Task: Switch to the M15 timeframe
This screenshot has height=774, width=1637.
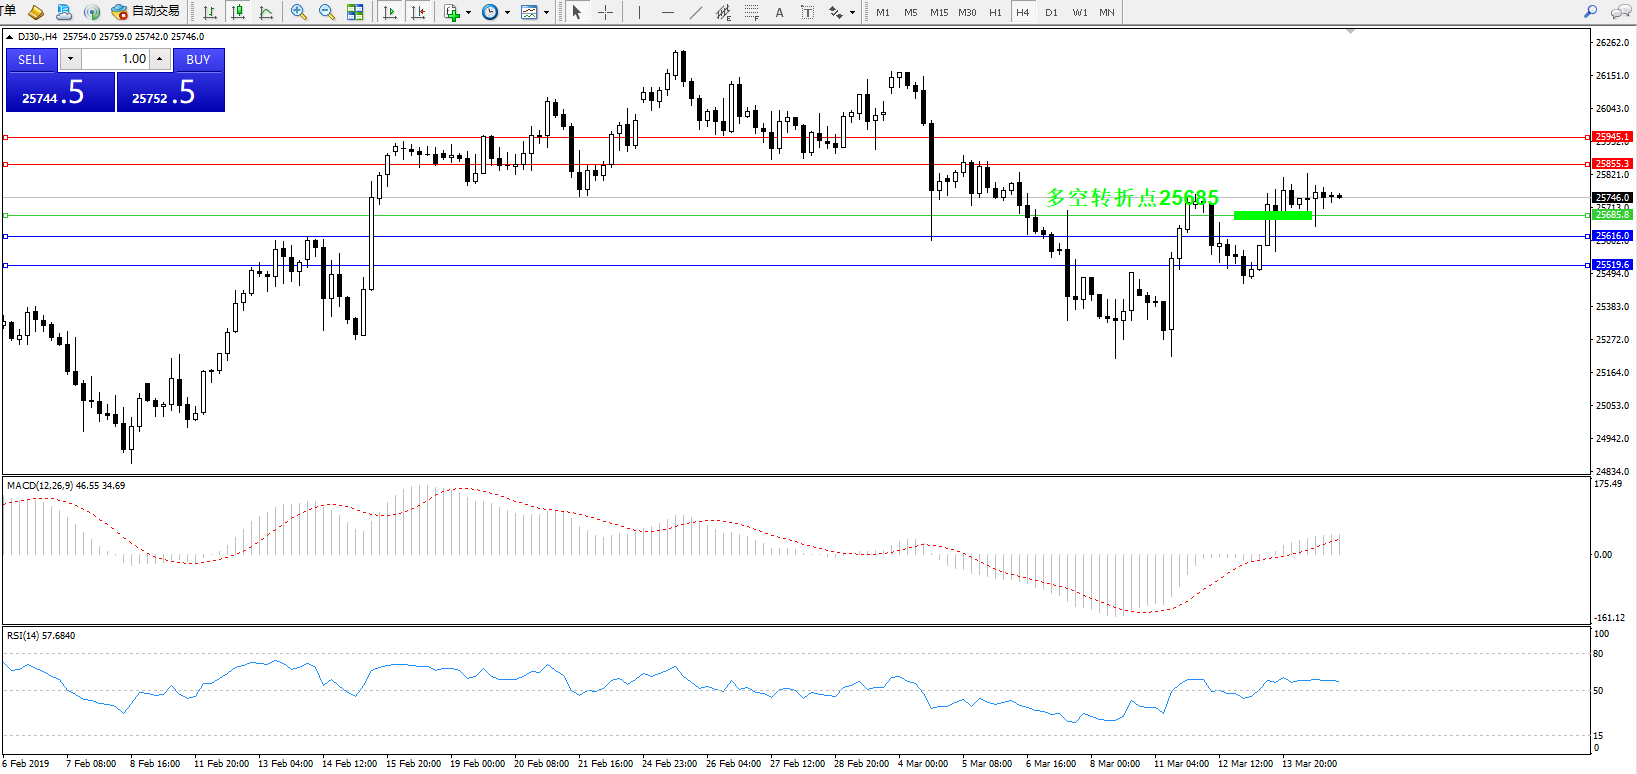Action: (938, 12)
